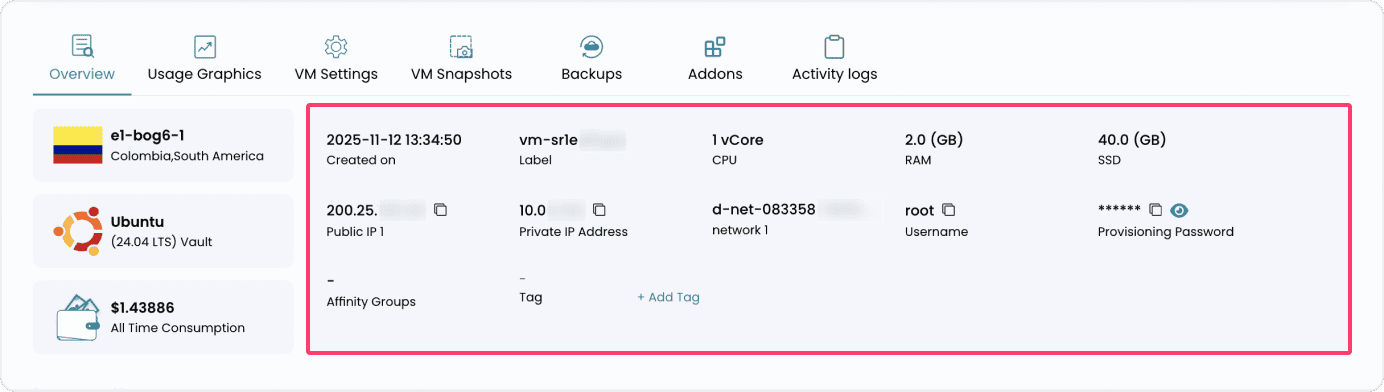Click the Ubuntu OS name
Screen dimensions: 1384x392
pos(137,221)
